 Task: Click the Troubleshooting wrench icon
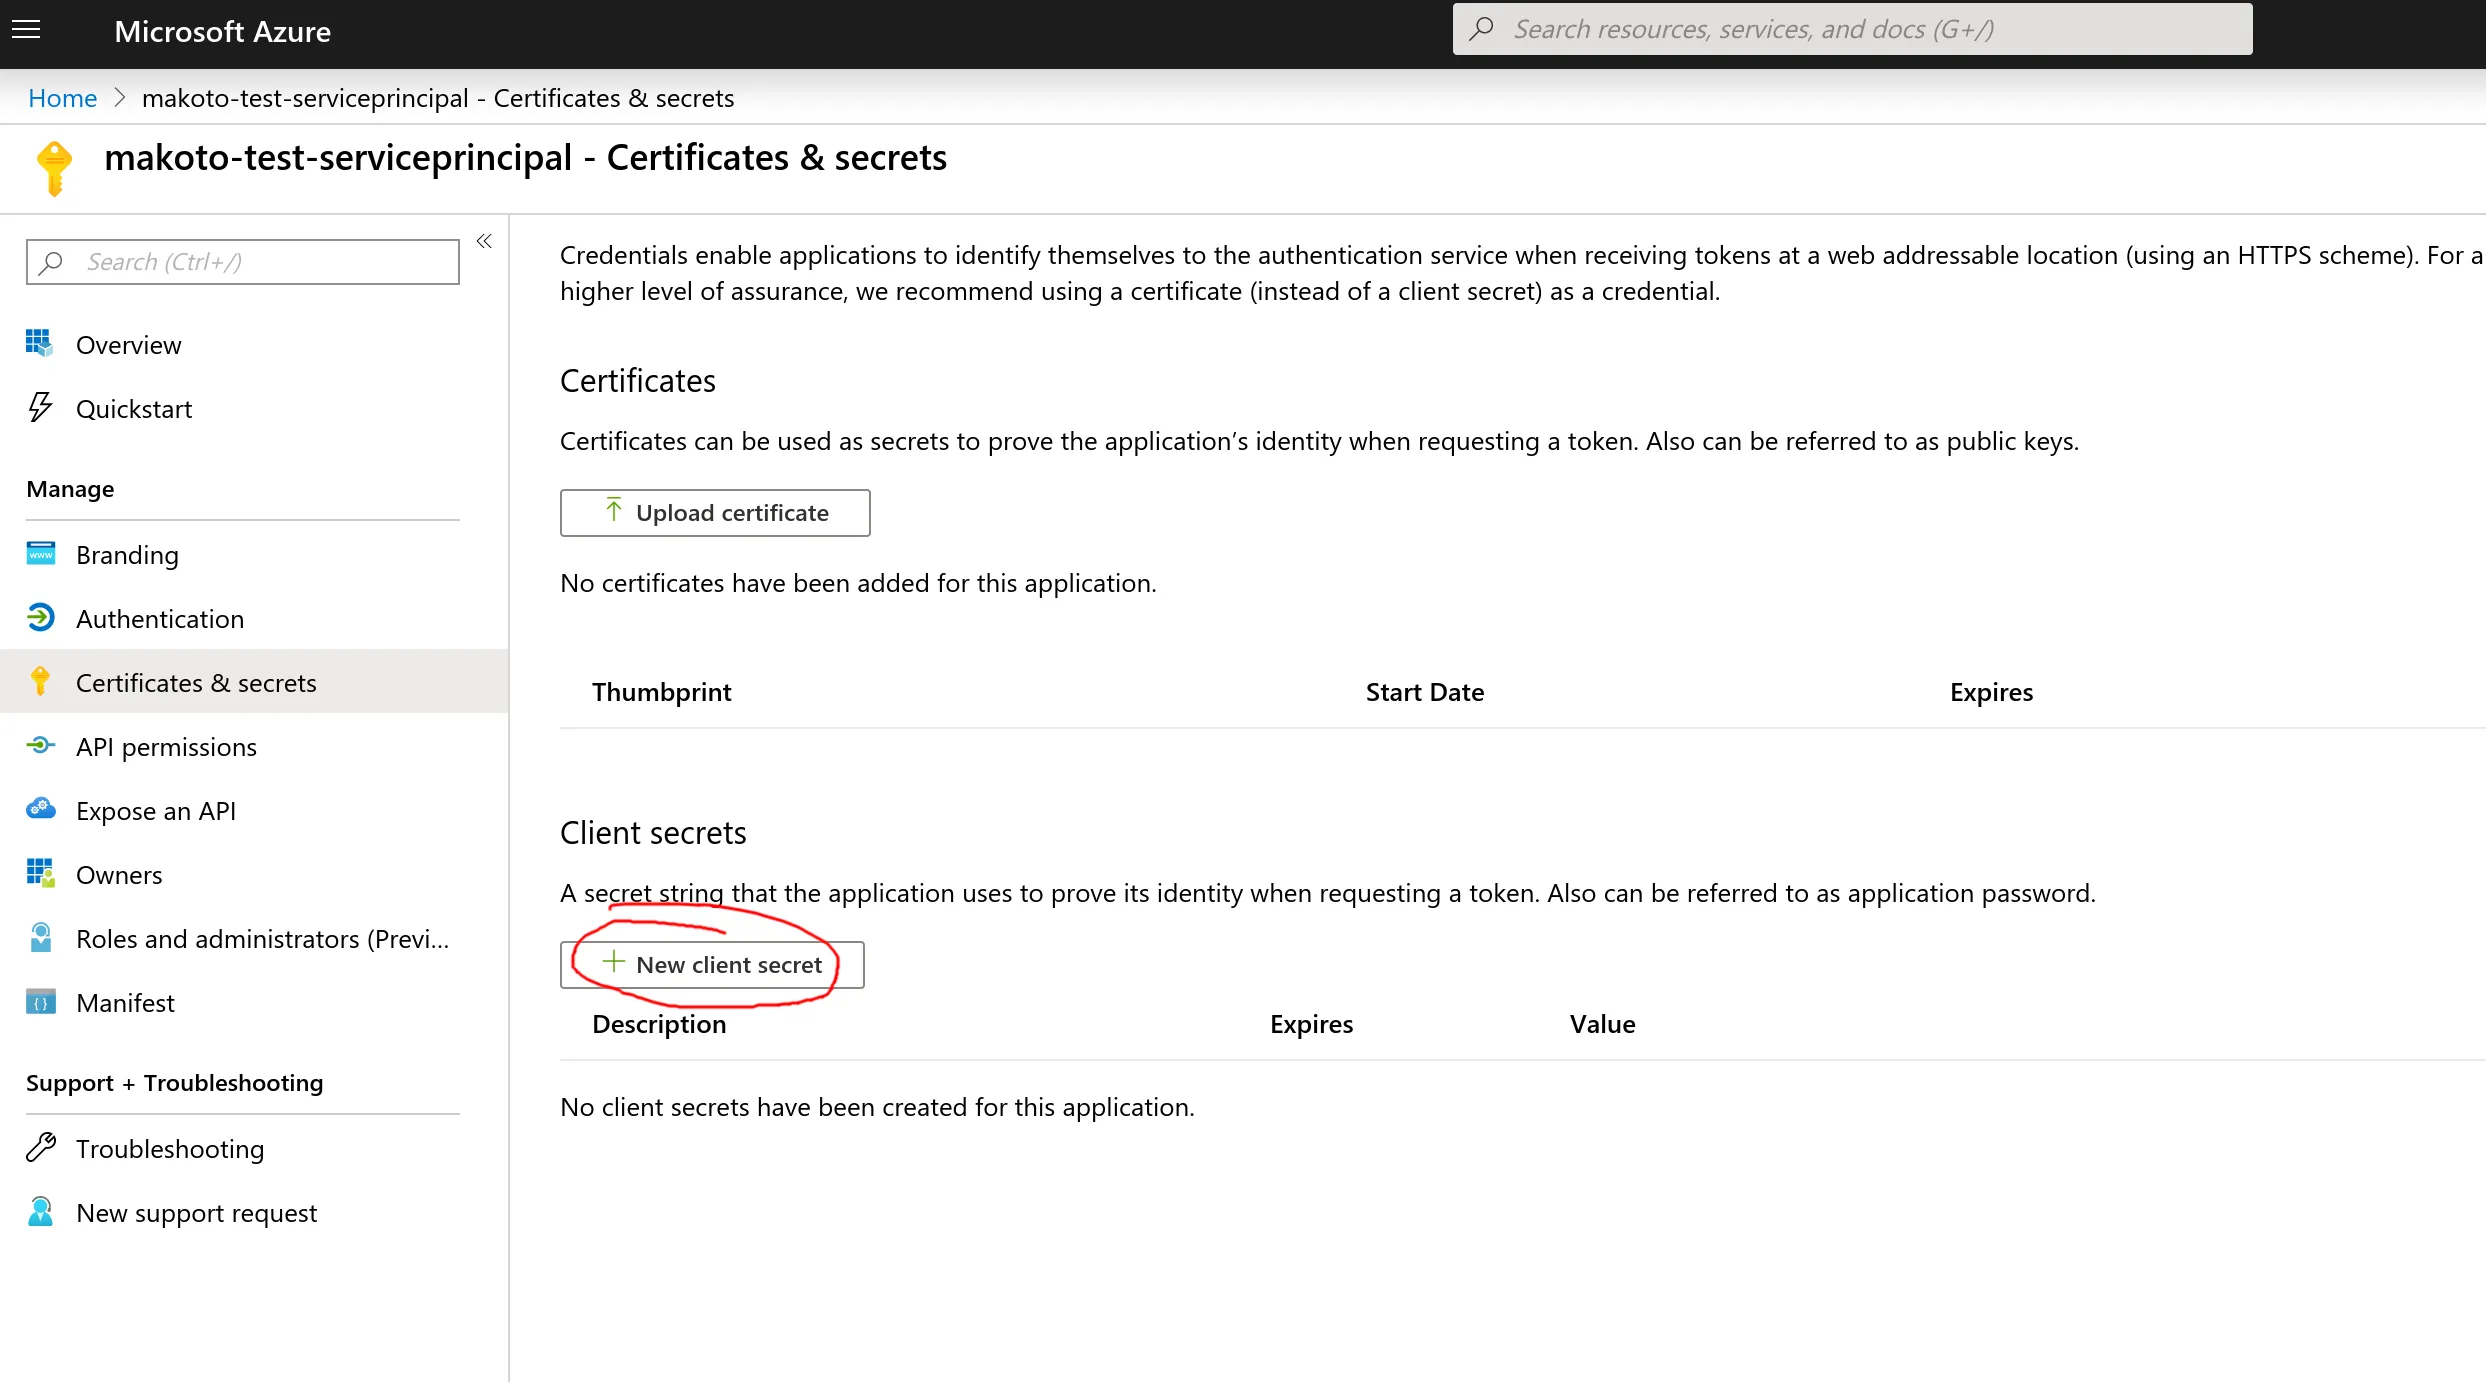coord(41,1148)
